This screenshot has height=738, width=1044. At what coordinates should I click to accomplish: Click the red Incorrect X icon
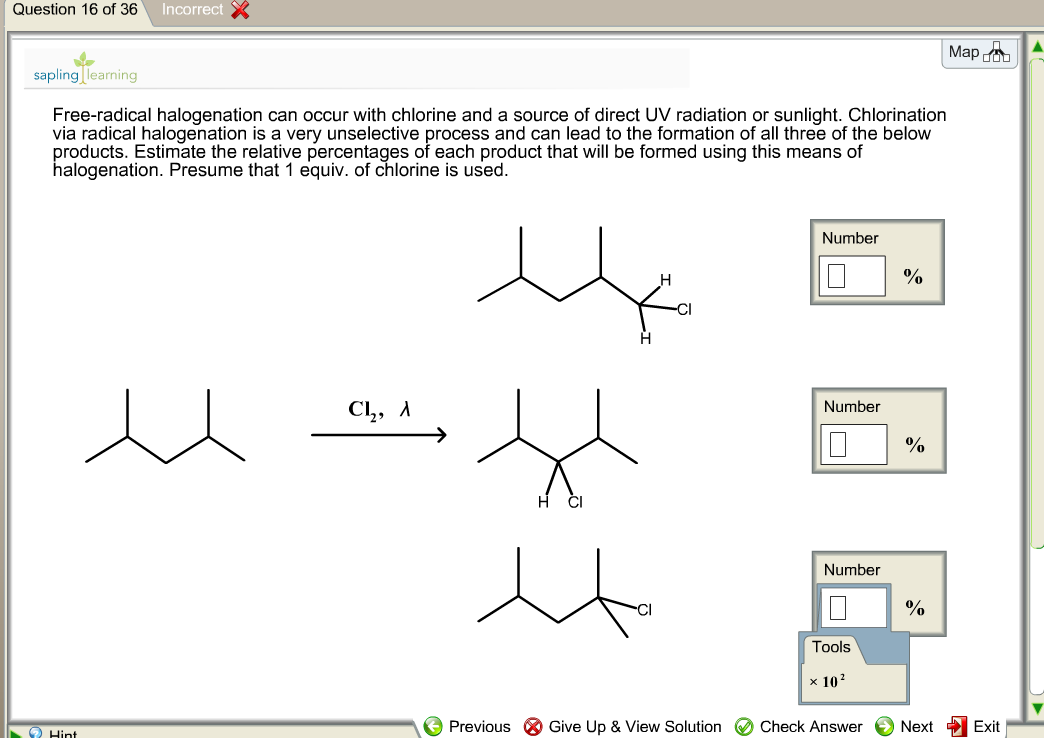(240, 10)
